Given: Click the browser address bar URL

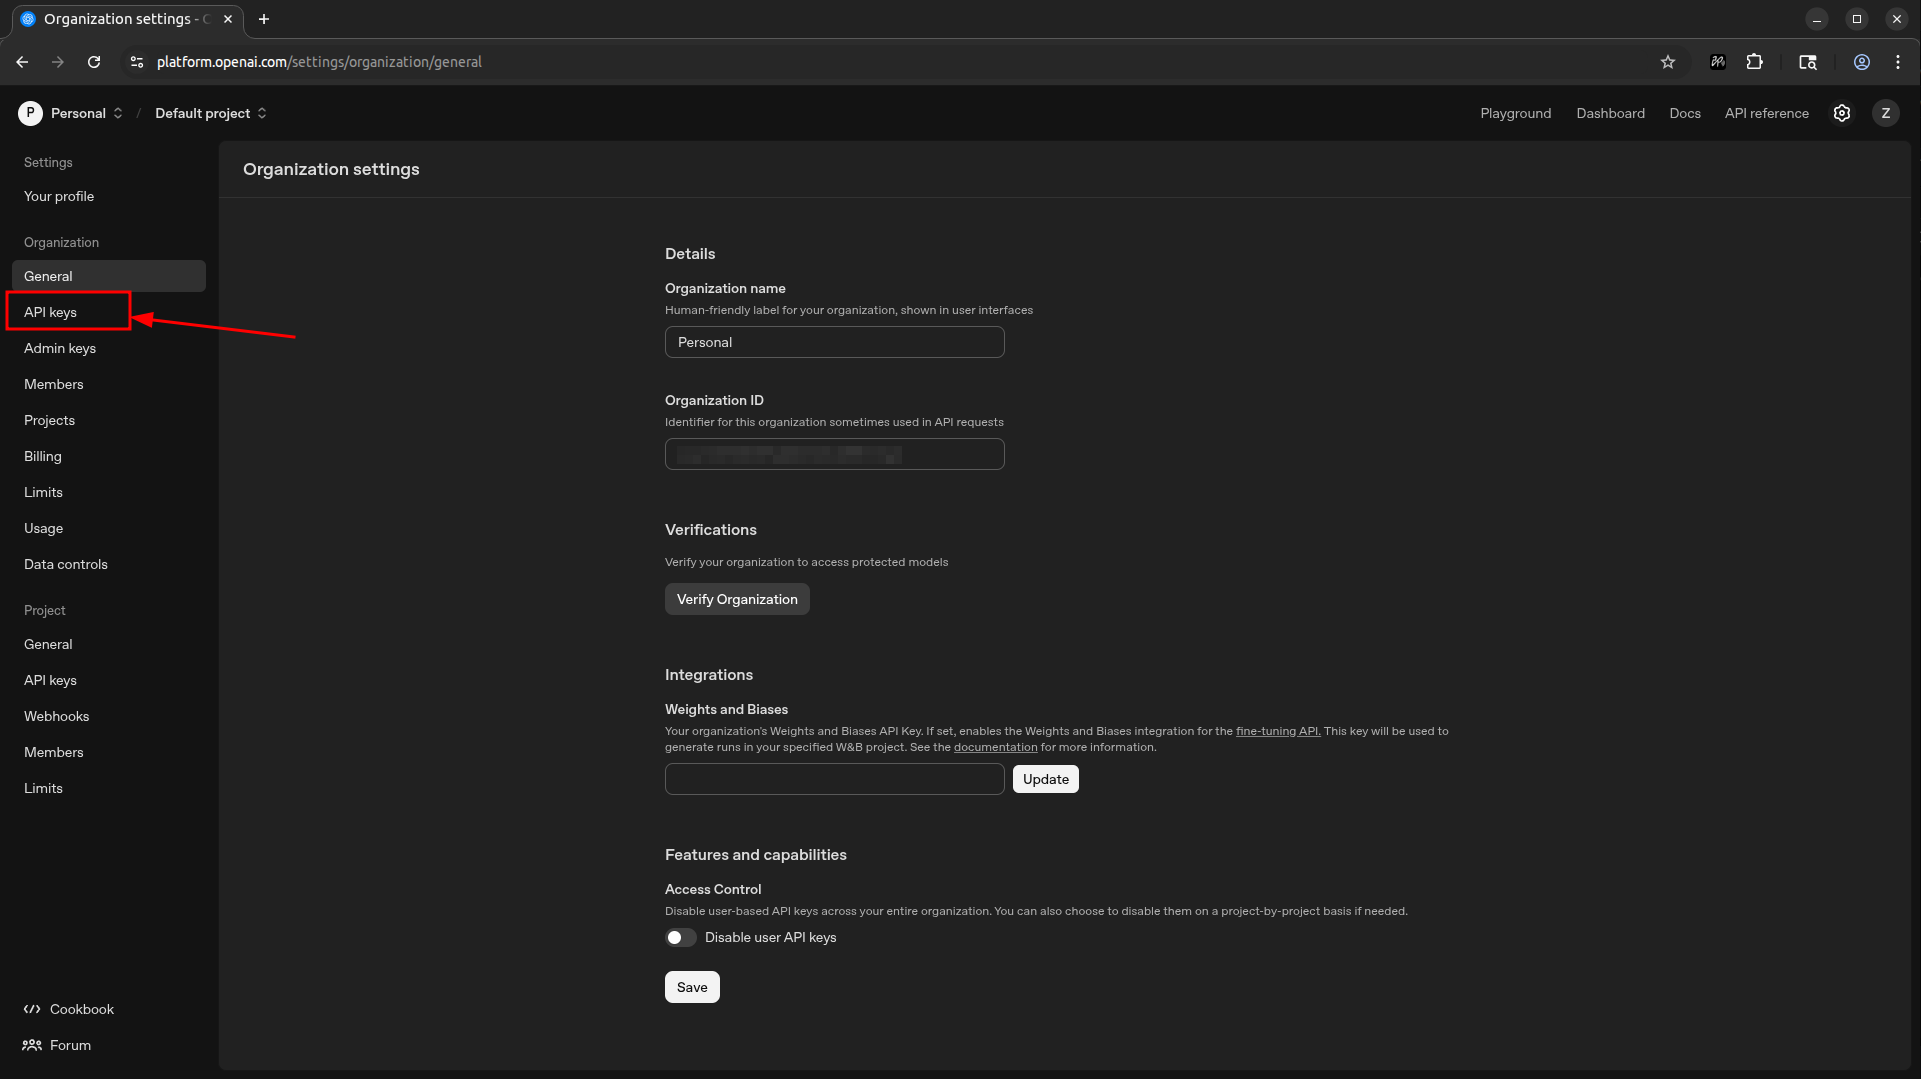Looking at the screenshot, I should pos(319,62).
